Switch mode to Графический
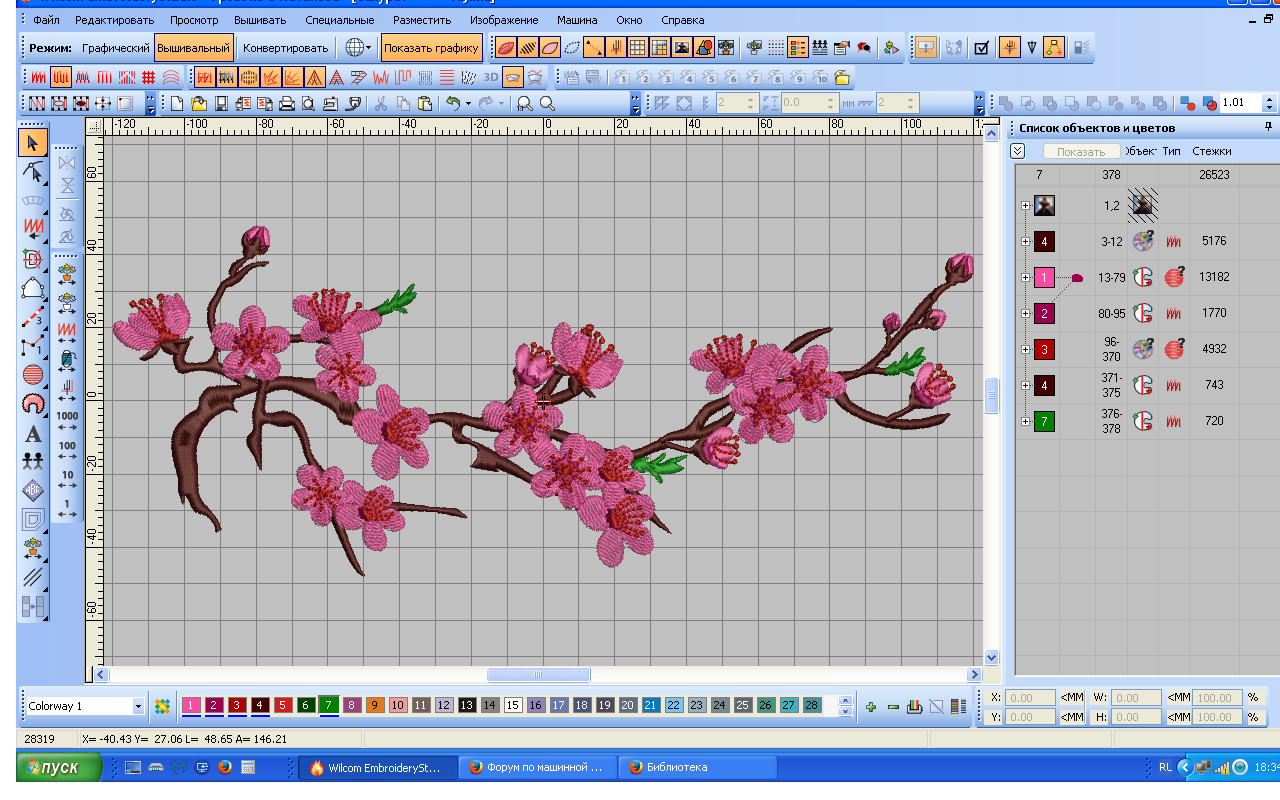This screenshot has width=1280, height=800. point(115,47)
